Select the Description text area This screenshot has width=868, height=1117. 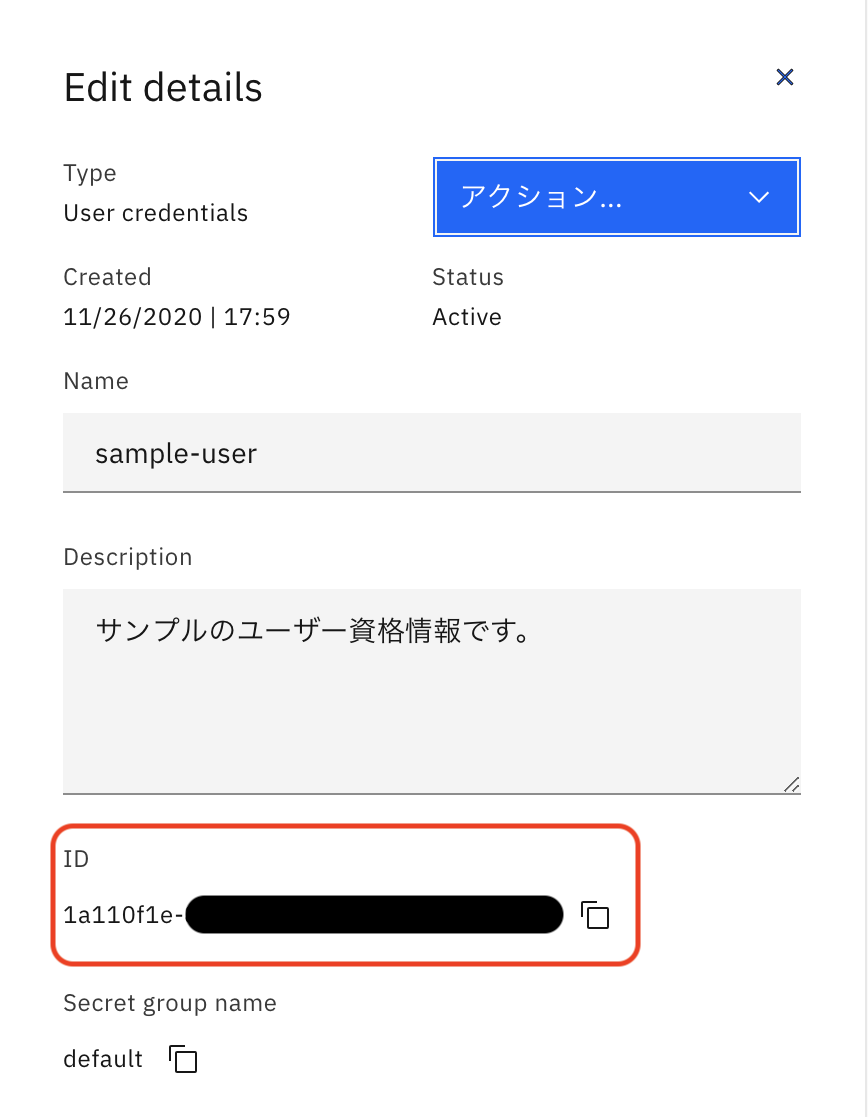tap(431, 690)
